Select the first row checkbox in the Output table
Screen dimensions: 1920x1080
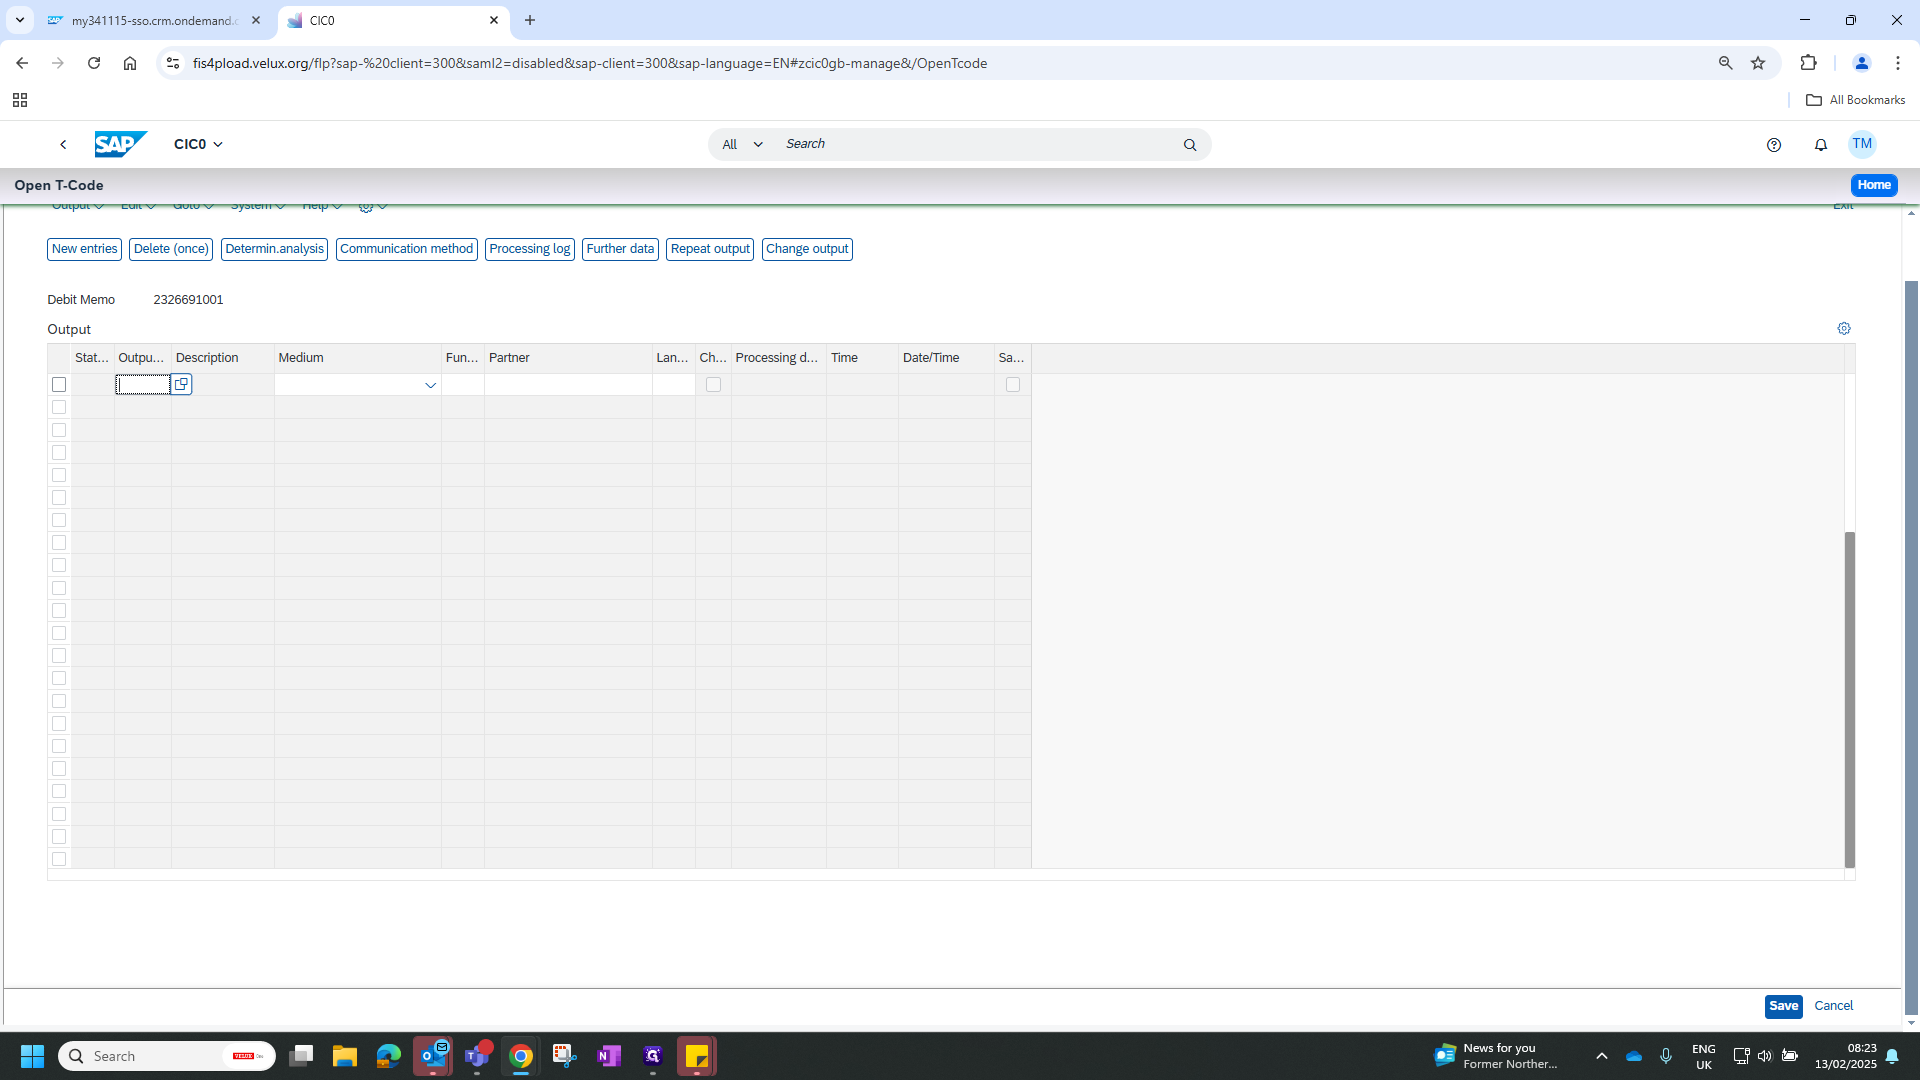coord(59,385)
